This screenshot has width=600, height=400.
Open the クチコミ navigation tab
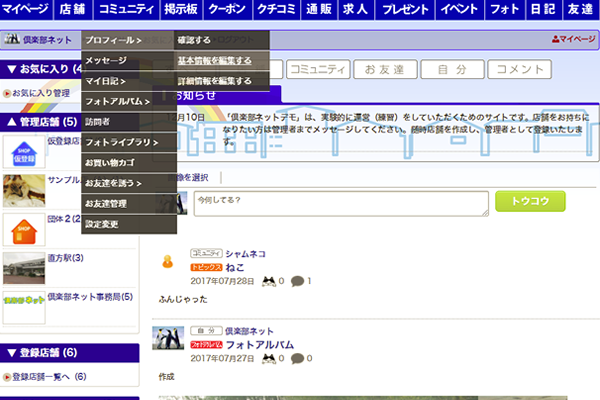pos(276,9)
